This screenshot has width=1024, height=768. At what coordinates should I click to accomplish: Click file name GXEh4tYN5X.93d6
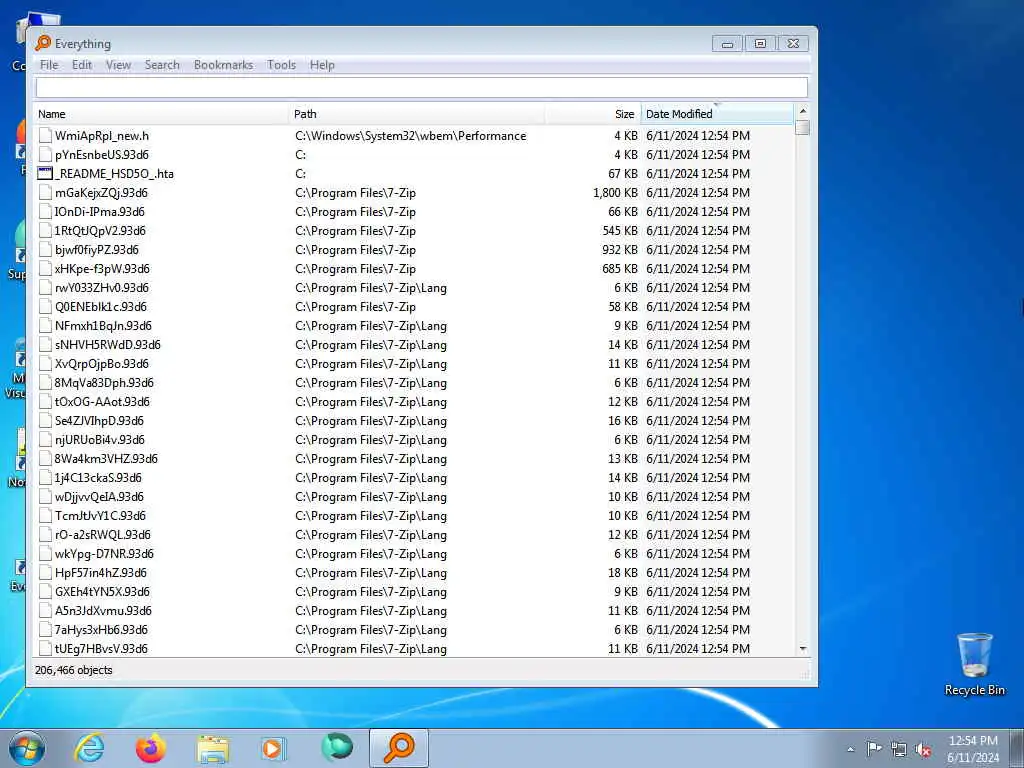pyautogui.click(x=102, y=591)
